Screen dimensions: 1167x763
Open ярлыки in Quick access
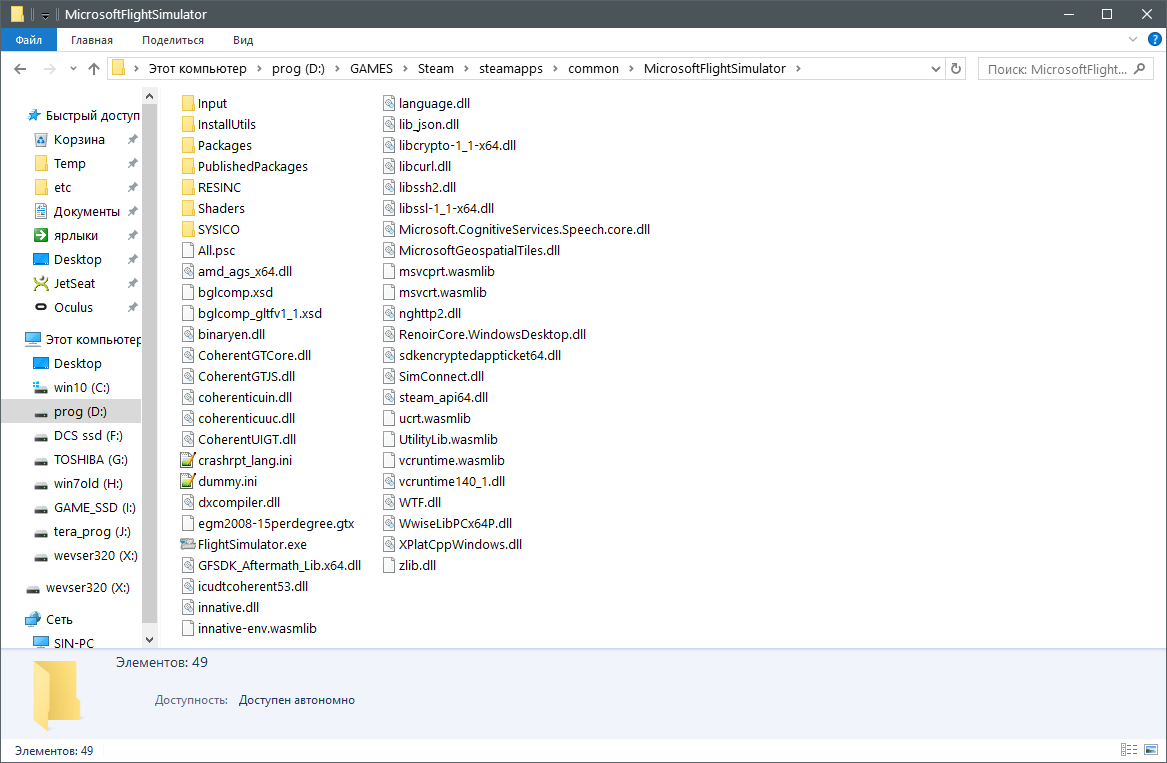[x=75, y=235]
